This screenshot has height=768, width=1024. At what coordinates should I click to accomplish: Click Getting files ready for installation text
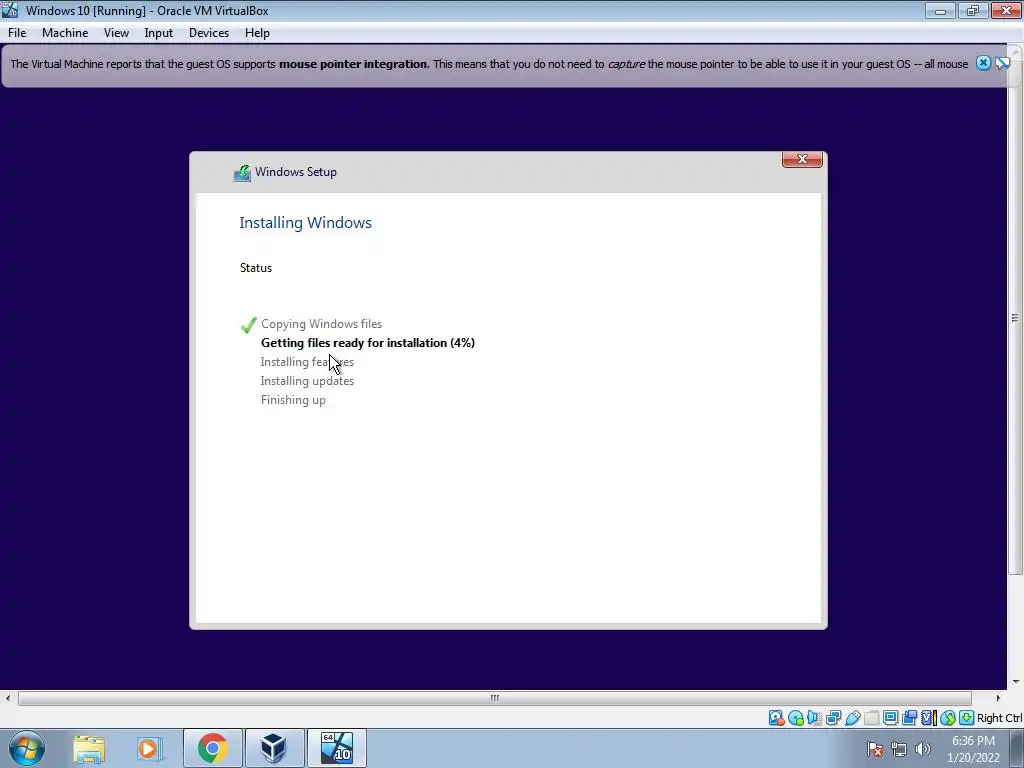(x=368, y=343)
